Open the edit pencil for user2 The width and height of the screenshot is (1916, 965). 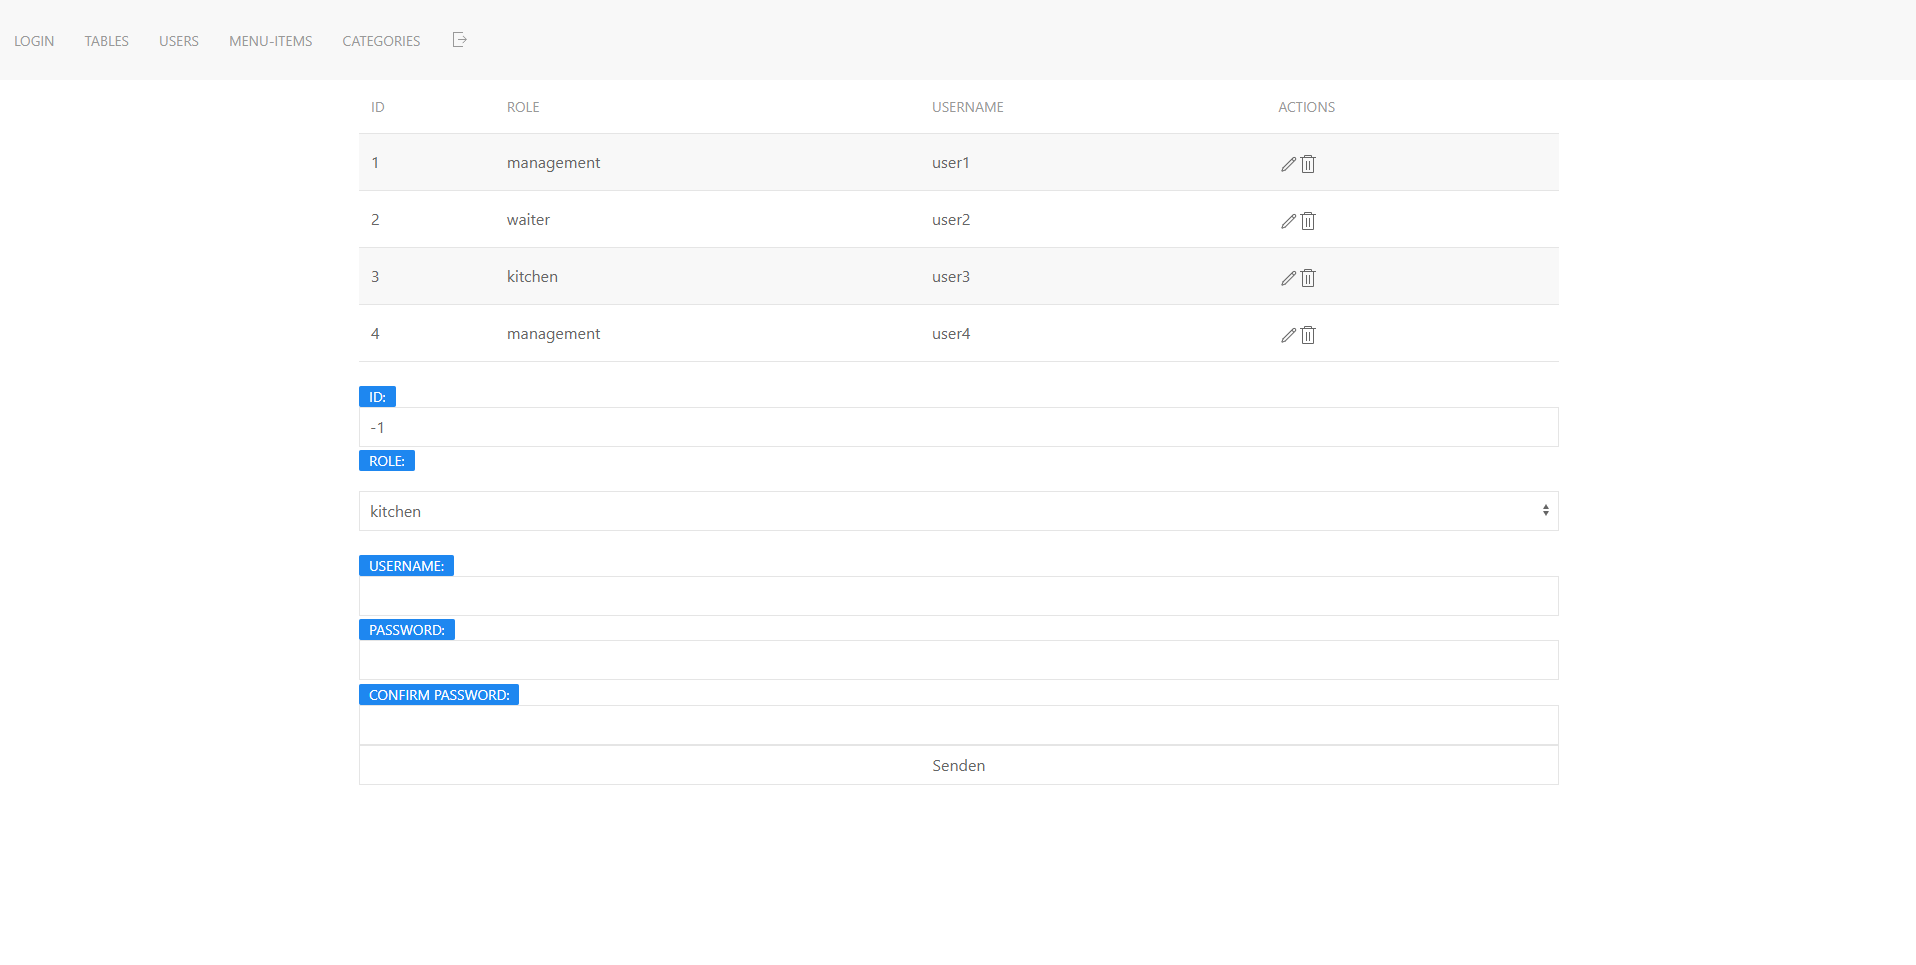pyautogui.click(x=1287, y=220)
